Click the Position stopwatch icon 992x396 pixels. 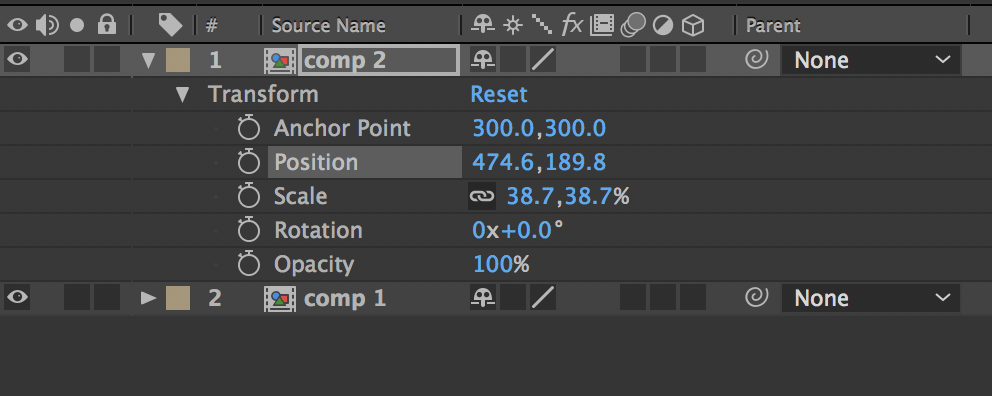[x=249, y=162]
